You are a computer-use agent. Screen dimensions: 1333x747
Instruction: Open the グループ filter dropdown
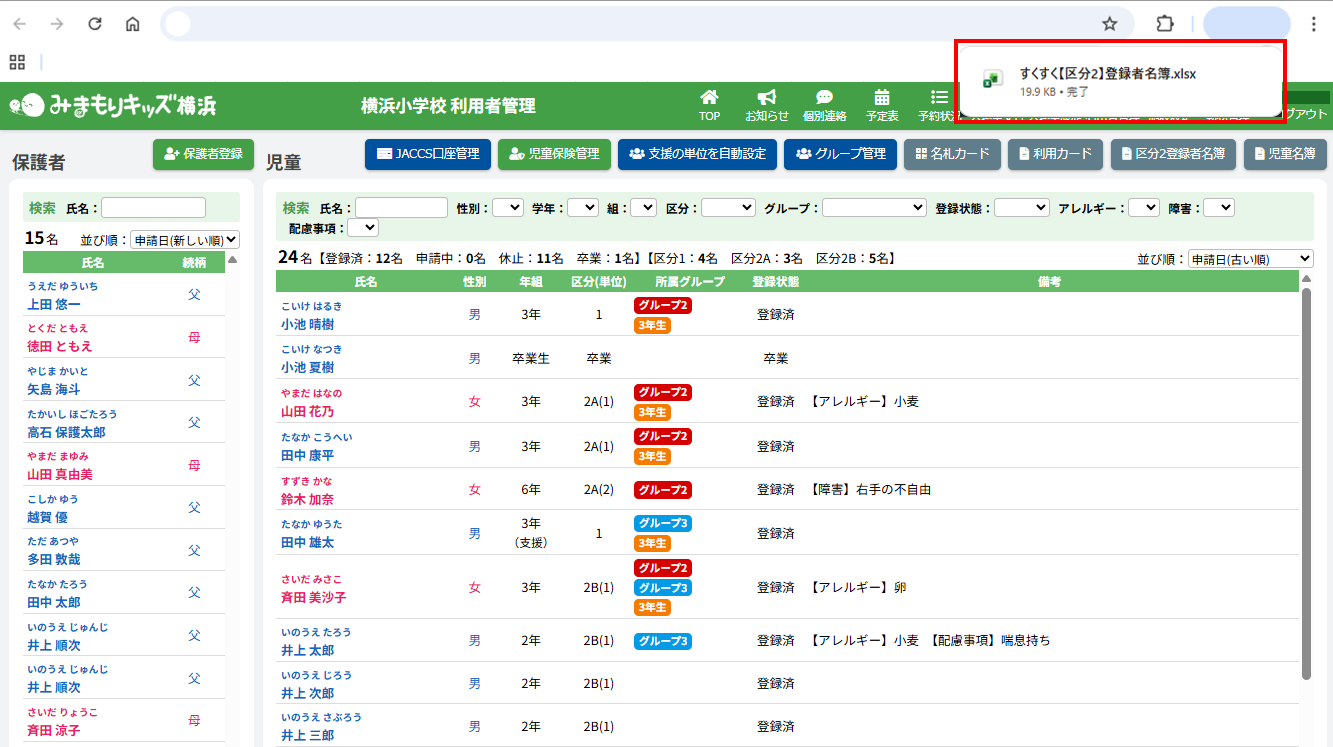tap(874, 208)
